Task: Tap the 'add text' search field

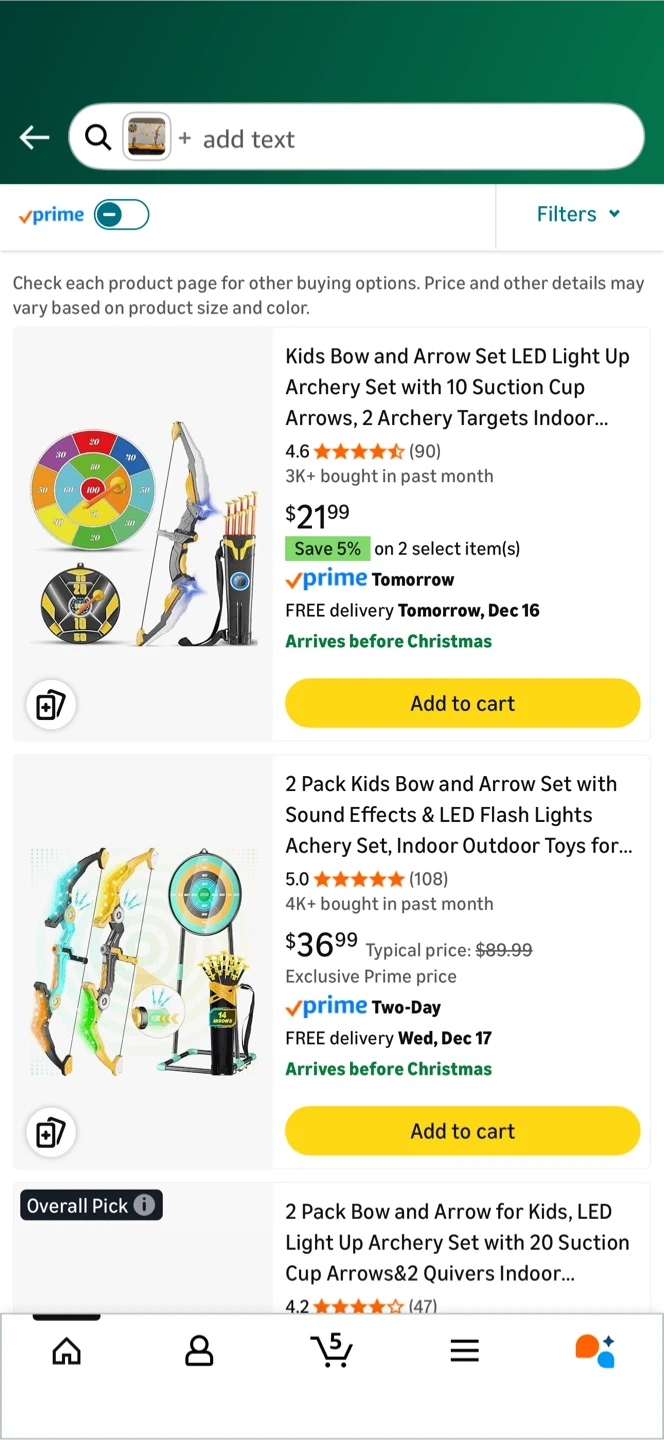Action: [x=400, y=139]
